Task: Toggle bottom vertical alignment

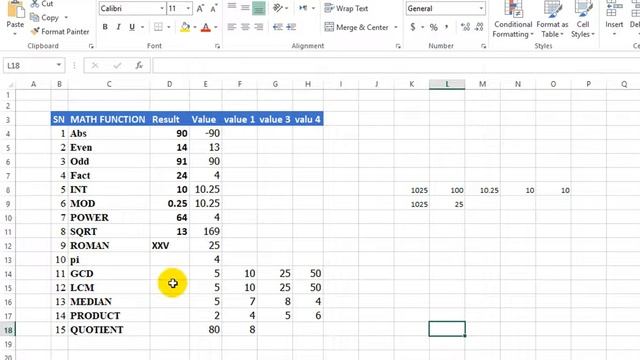Action: (259, 8)
